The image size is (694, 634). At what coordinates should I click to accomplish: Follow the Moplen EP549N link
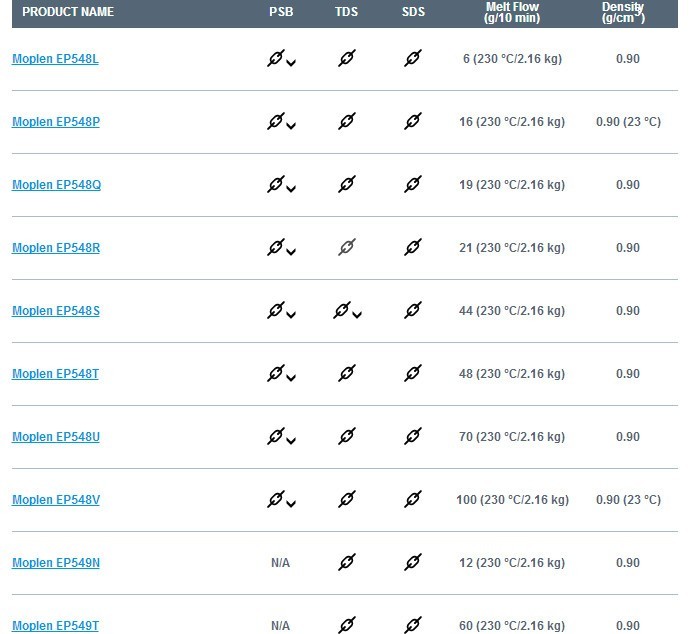click(x=56, y=563)
